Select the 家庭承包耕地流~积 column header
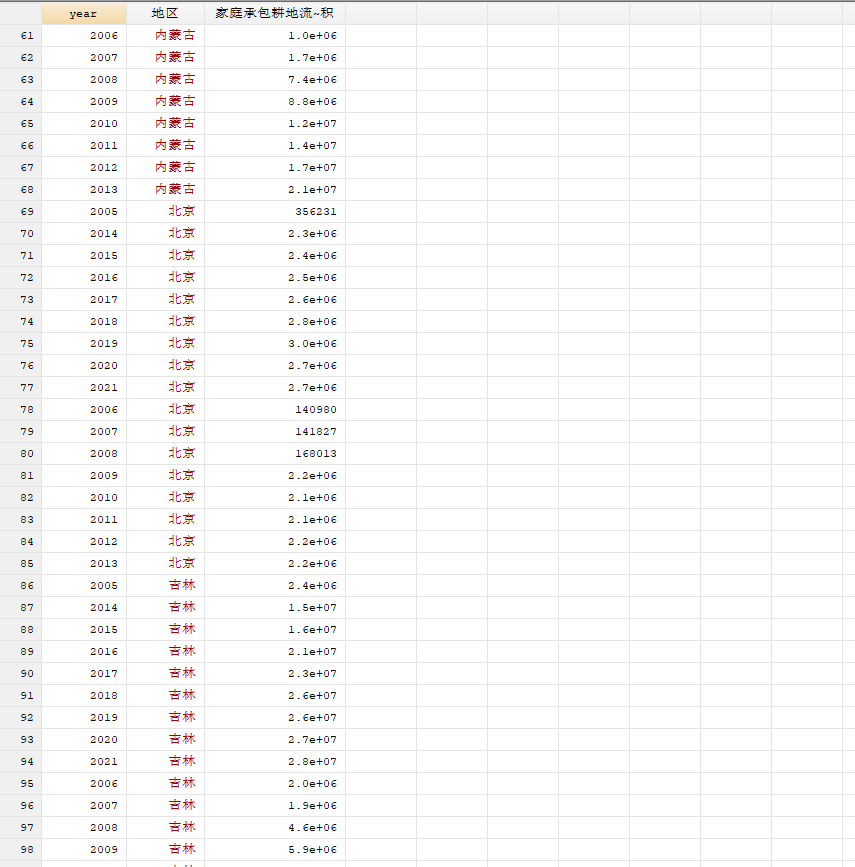 click(x=275, y=14)
